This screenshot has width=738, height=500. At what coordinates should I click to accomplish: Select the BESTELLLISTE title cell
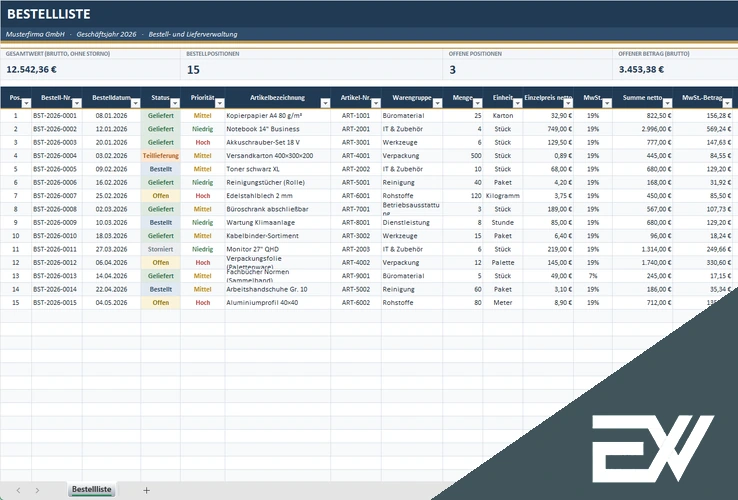tap(48, 14)
